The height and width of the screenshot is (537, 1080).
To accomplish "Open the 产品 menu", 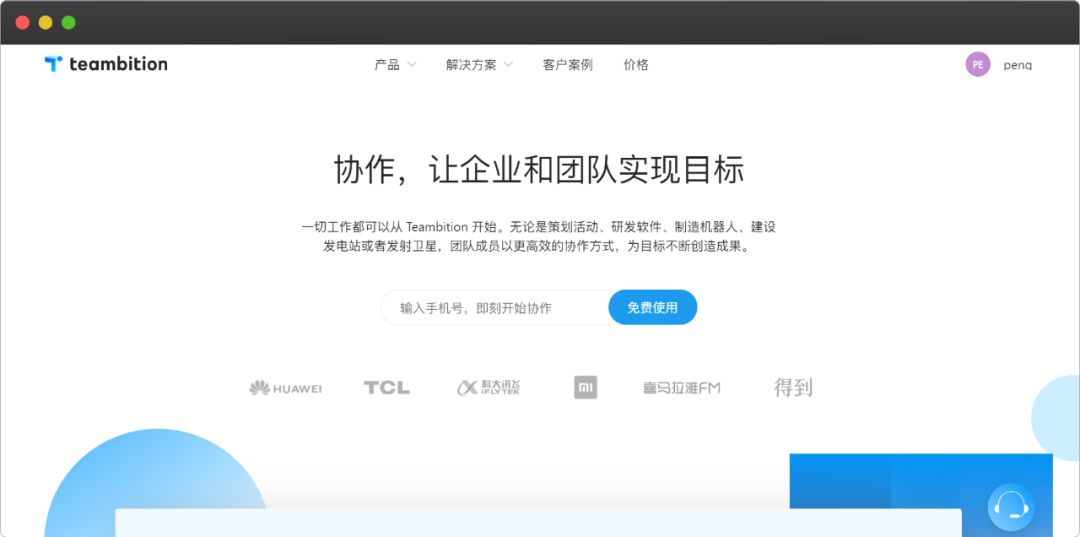I will [x=387, y=65].
